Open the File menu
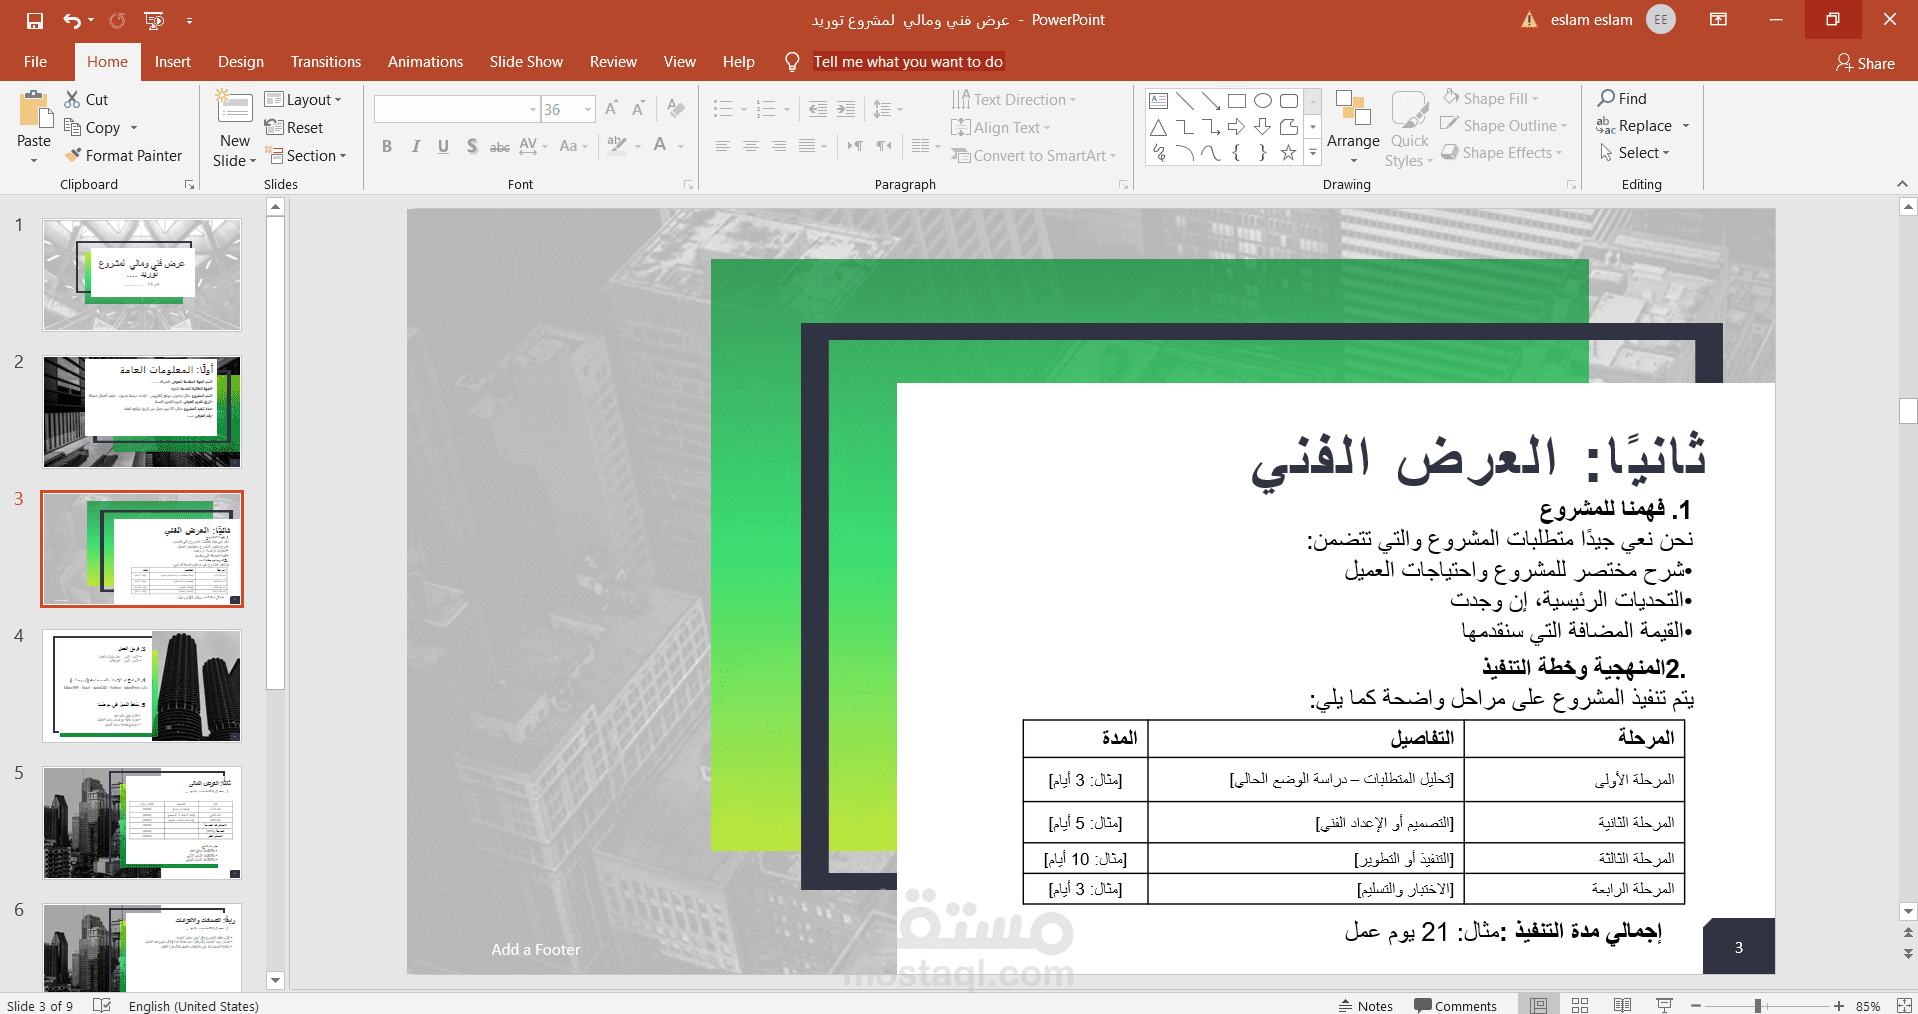This screenshot has width=1918, height=1014. [x=35, y=61]
